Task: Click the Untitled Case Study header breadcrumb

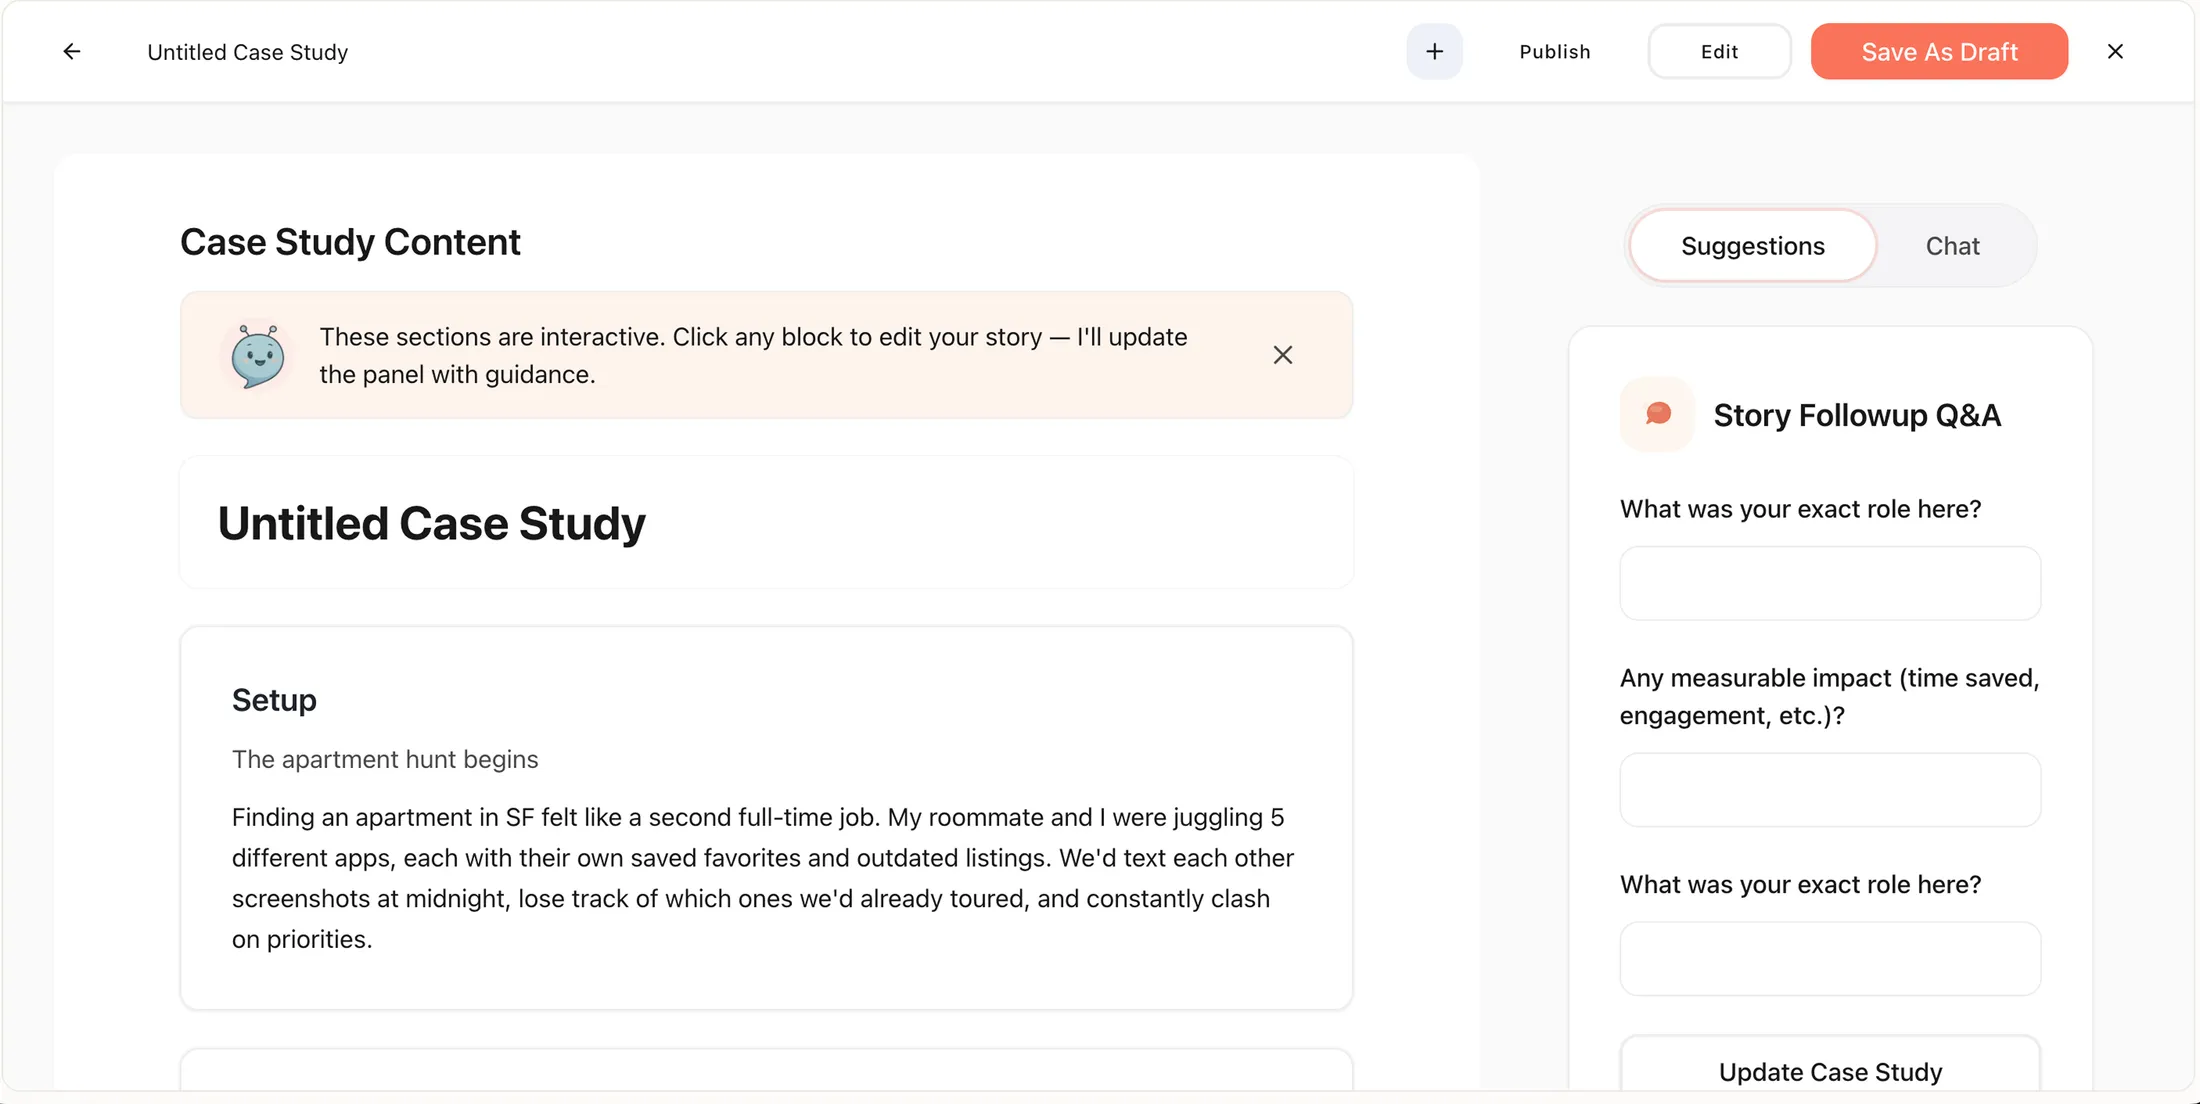Action: tap(247, 52)
